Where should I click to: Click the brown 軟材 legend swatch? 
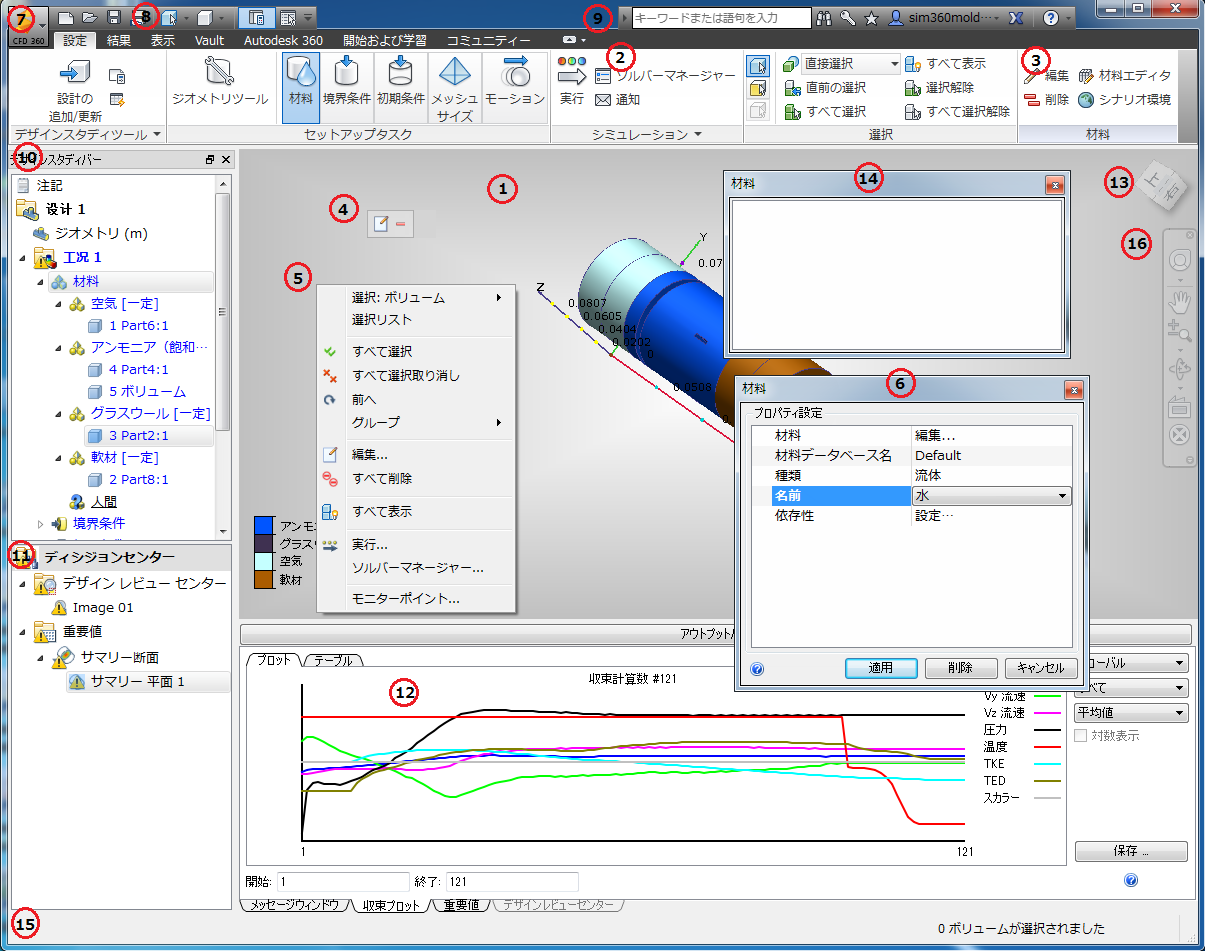pyautogui.click(x=264, y=579)
